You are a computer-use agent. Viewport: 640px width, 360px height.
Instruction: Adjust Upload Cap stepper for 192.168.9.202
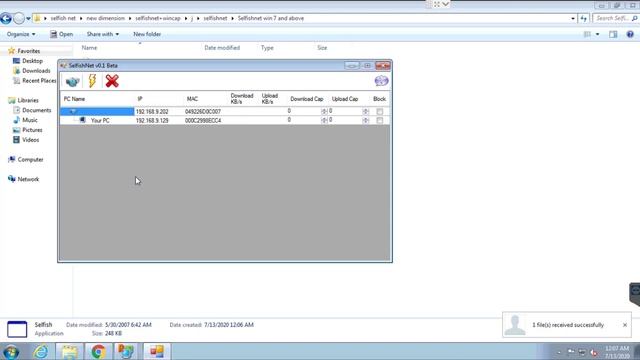pos(365,111)
